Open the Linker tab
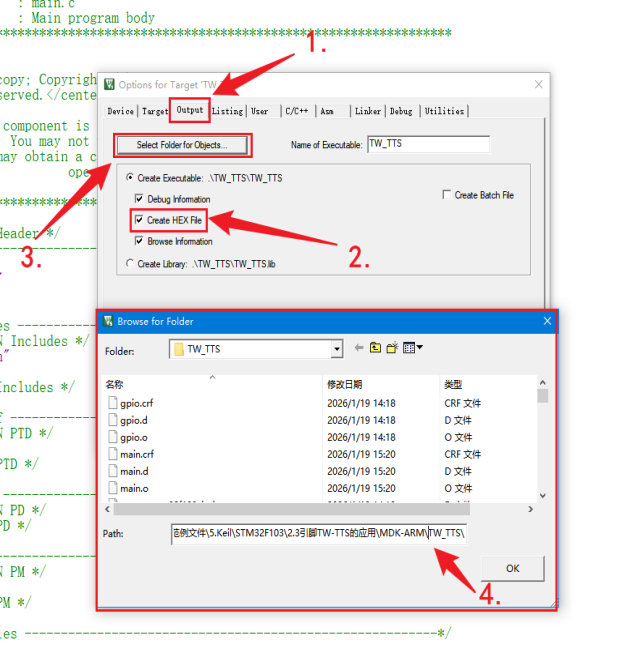Viewport: 638px width, 653px height. point(368,111)
